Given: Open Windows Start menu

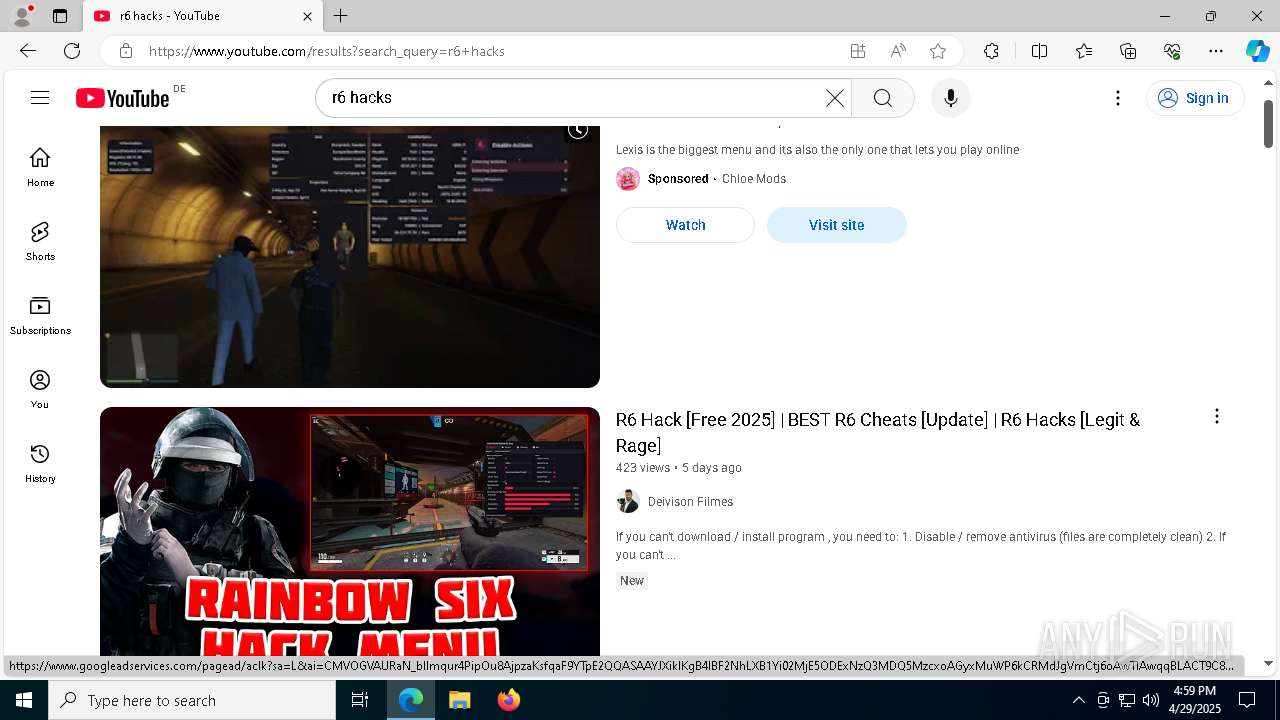Looking at the screenshot, I should [x=24, y=700].
